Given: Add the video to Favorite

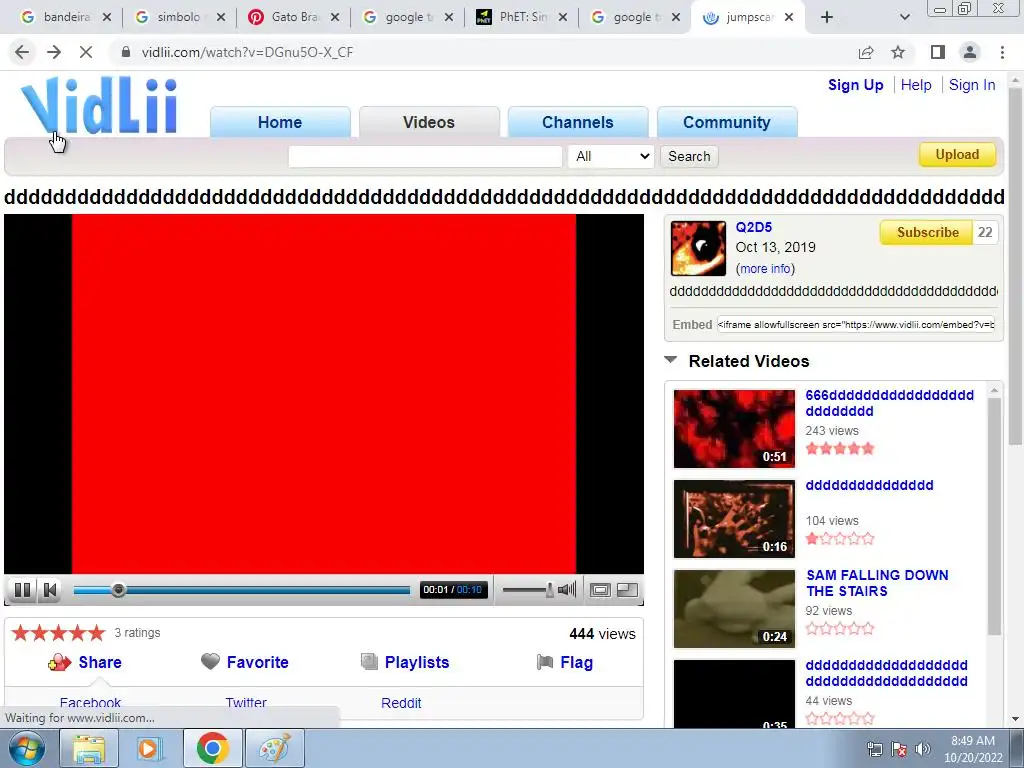Looking at the screenshot, I should [x=244, y=662].
